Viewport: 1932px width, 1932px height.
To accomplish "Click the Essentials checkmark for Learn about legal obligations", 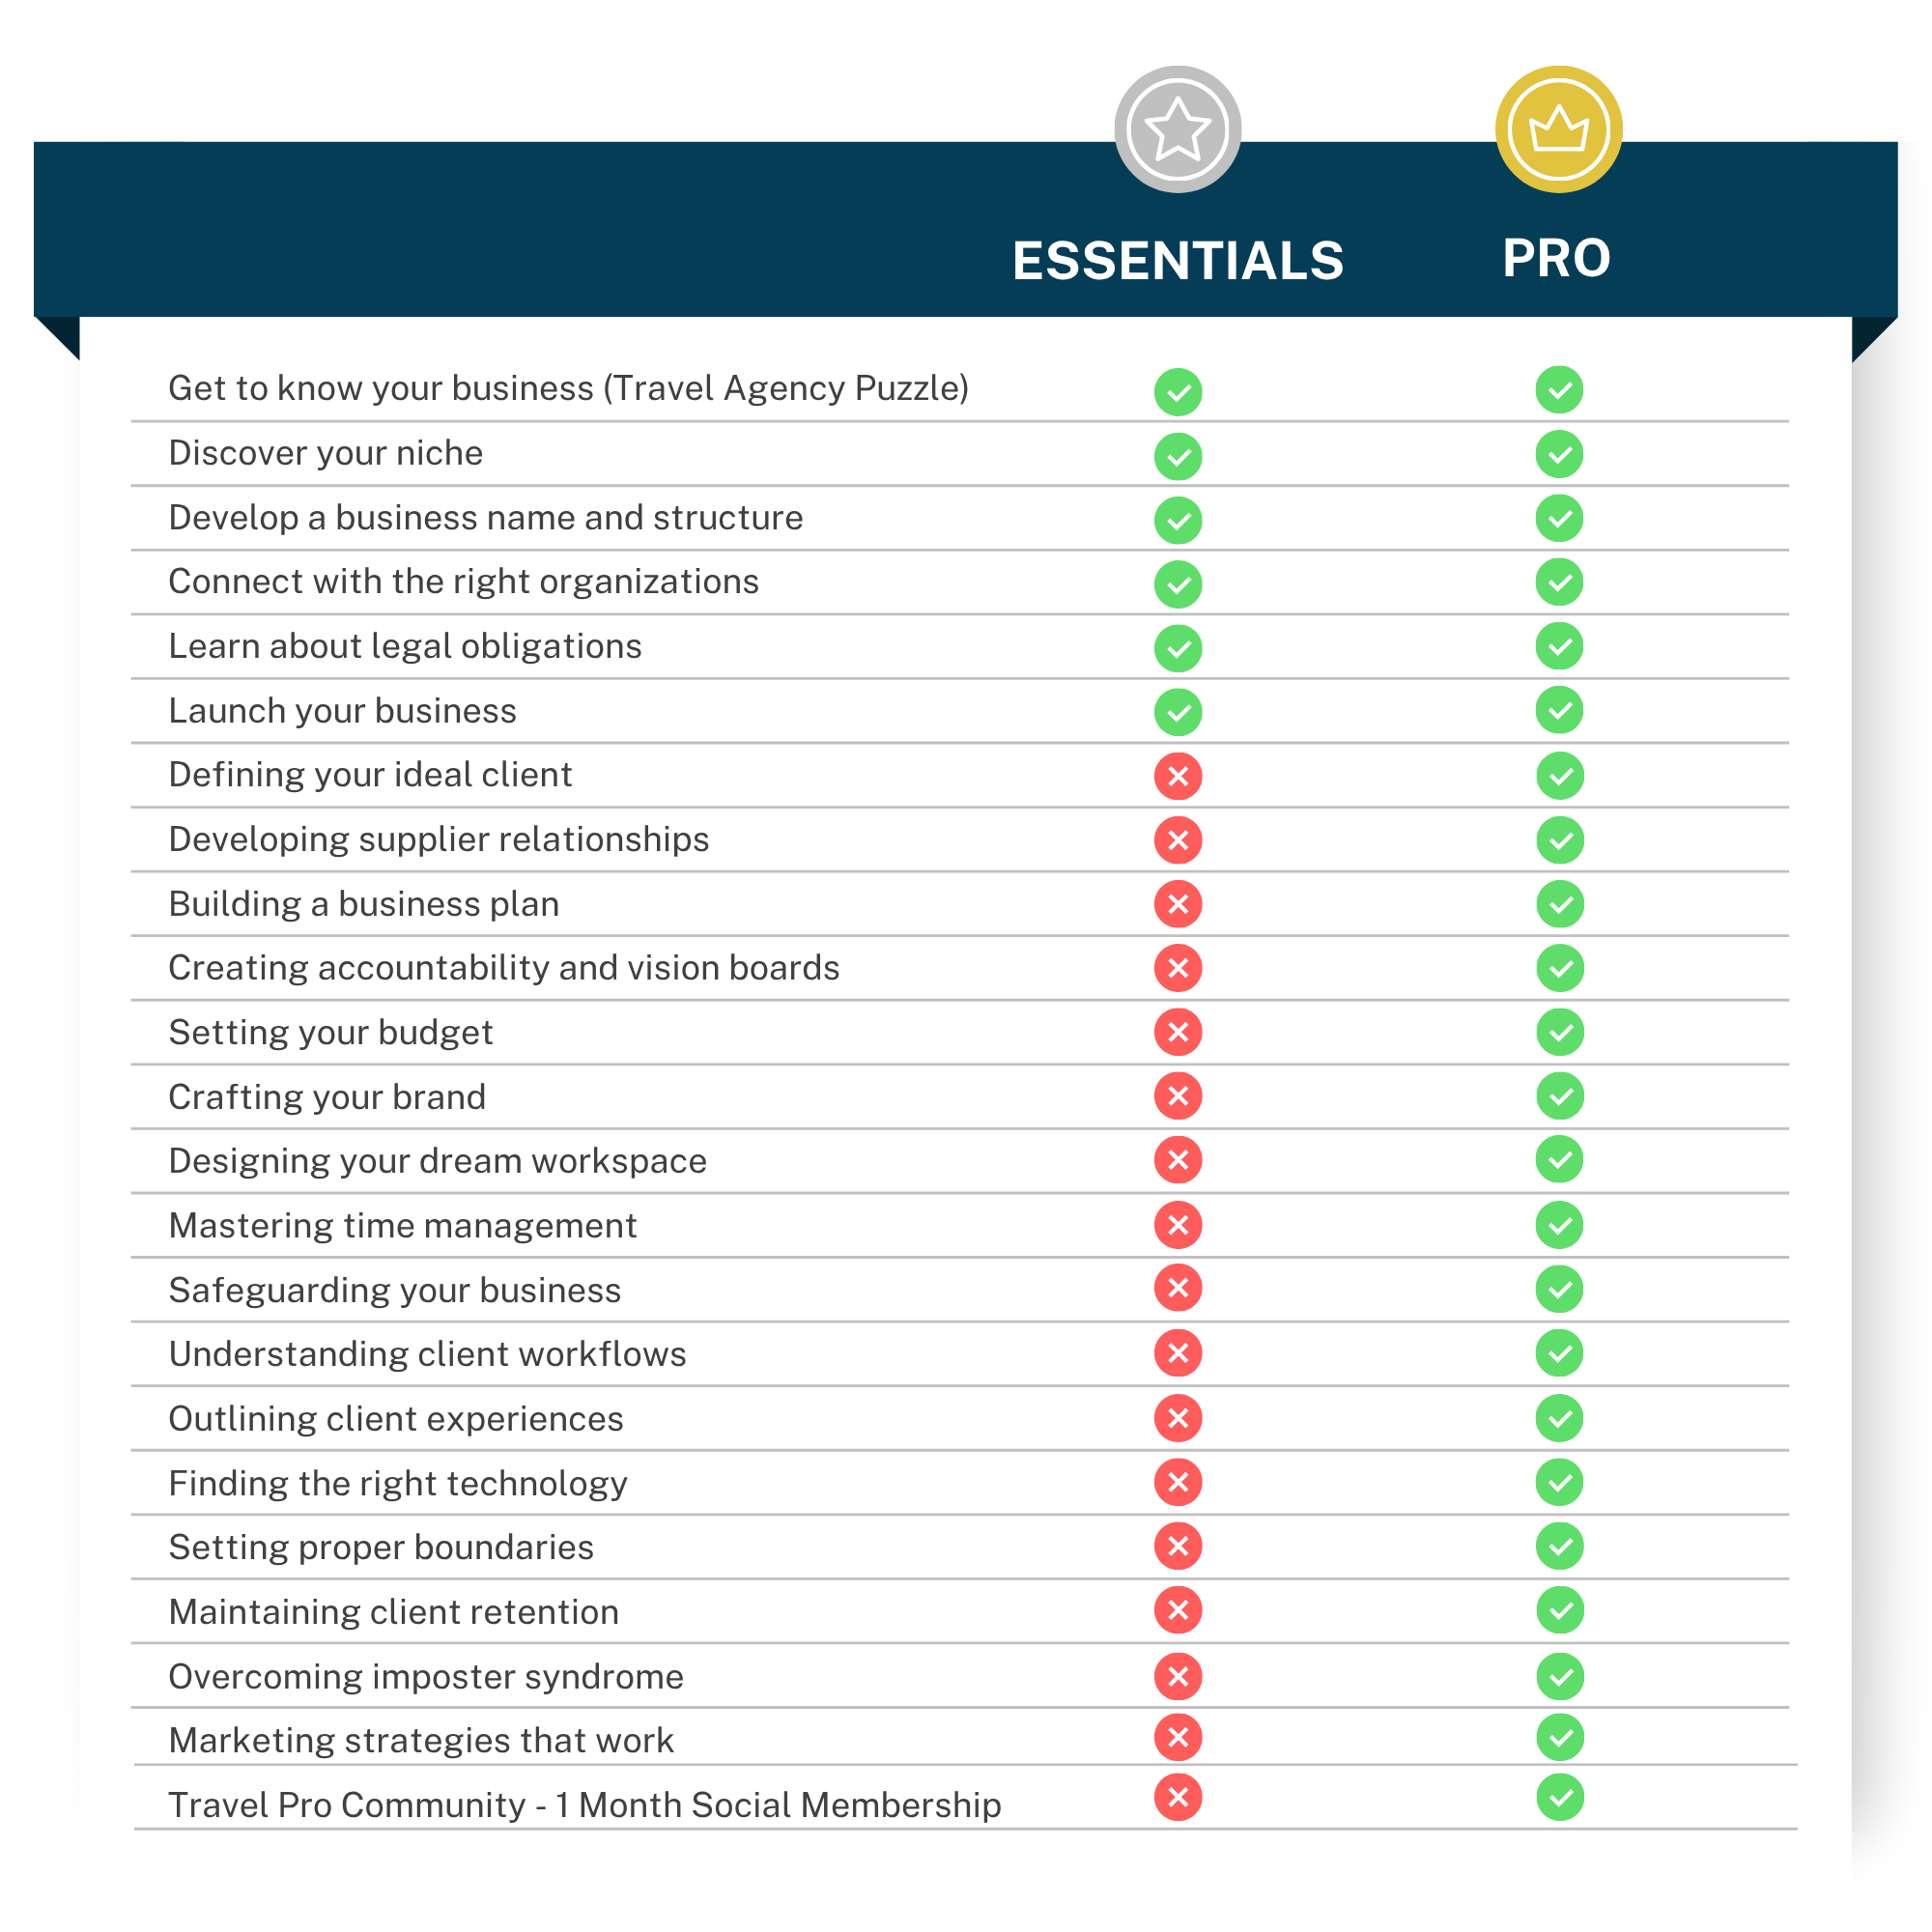I will (x=1178, y=648).
